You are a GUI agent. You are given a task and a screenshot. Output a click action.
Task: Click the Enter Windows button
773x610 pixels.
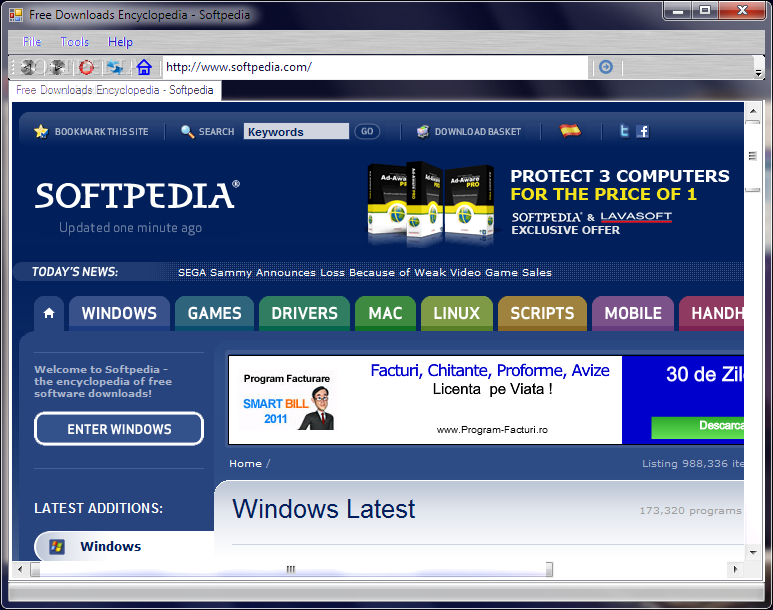(x=119, y=429)
